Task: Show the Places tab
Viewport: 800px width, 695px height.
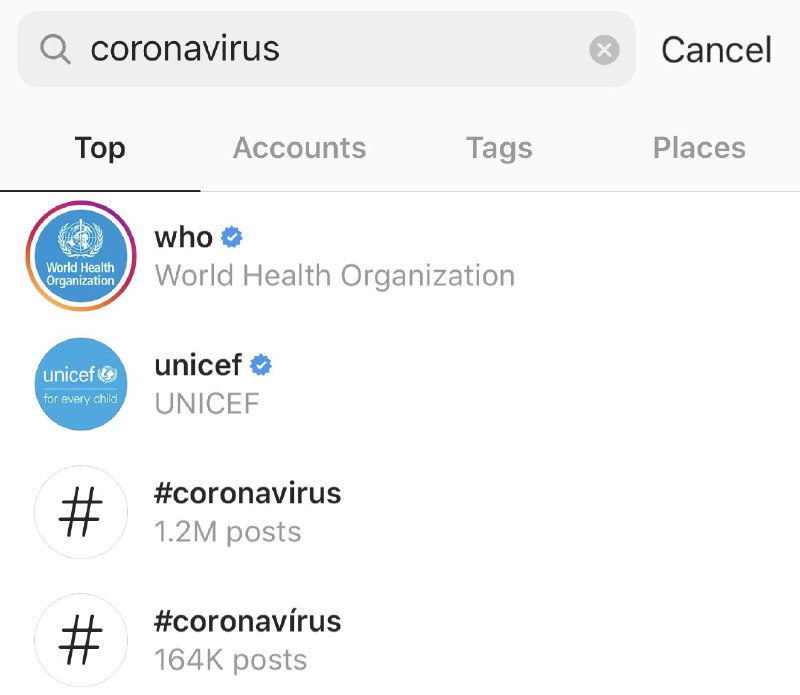Action: [699, 148]
